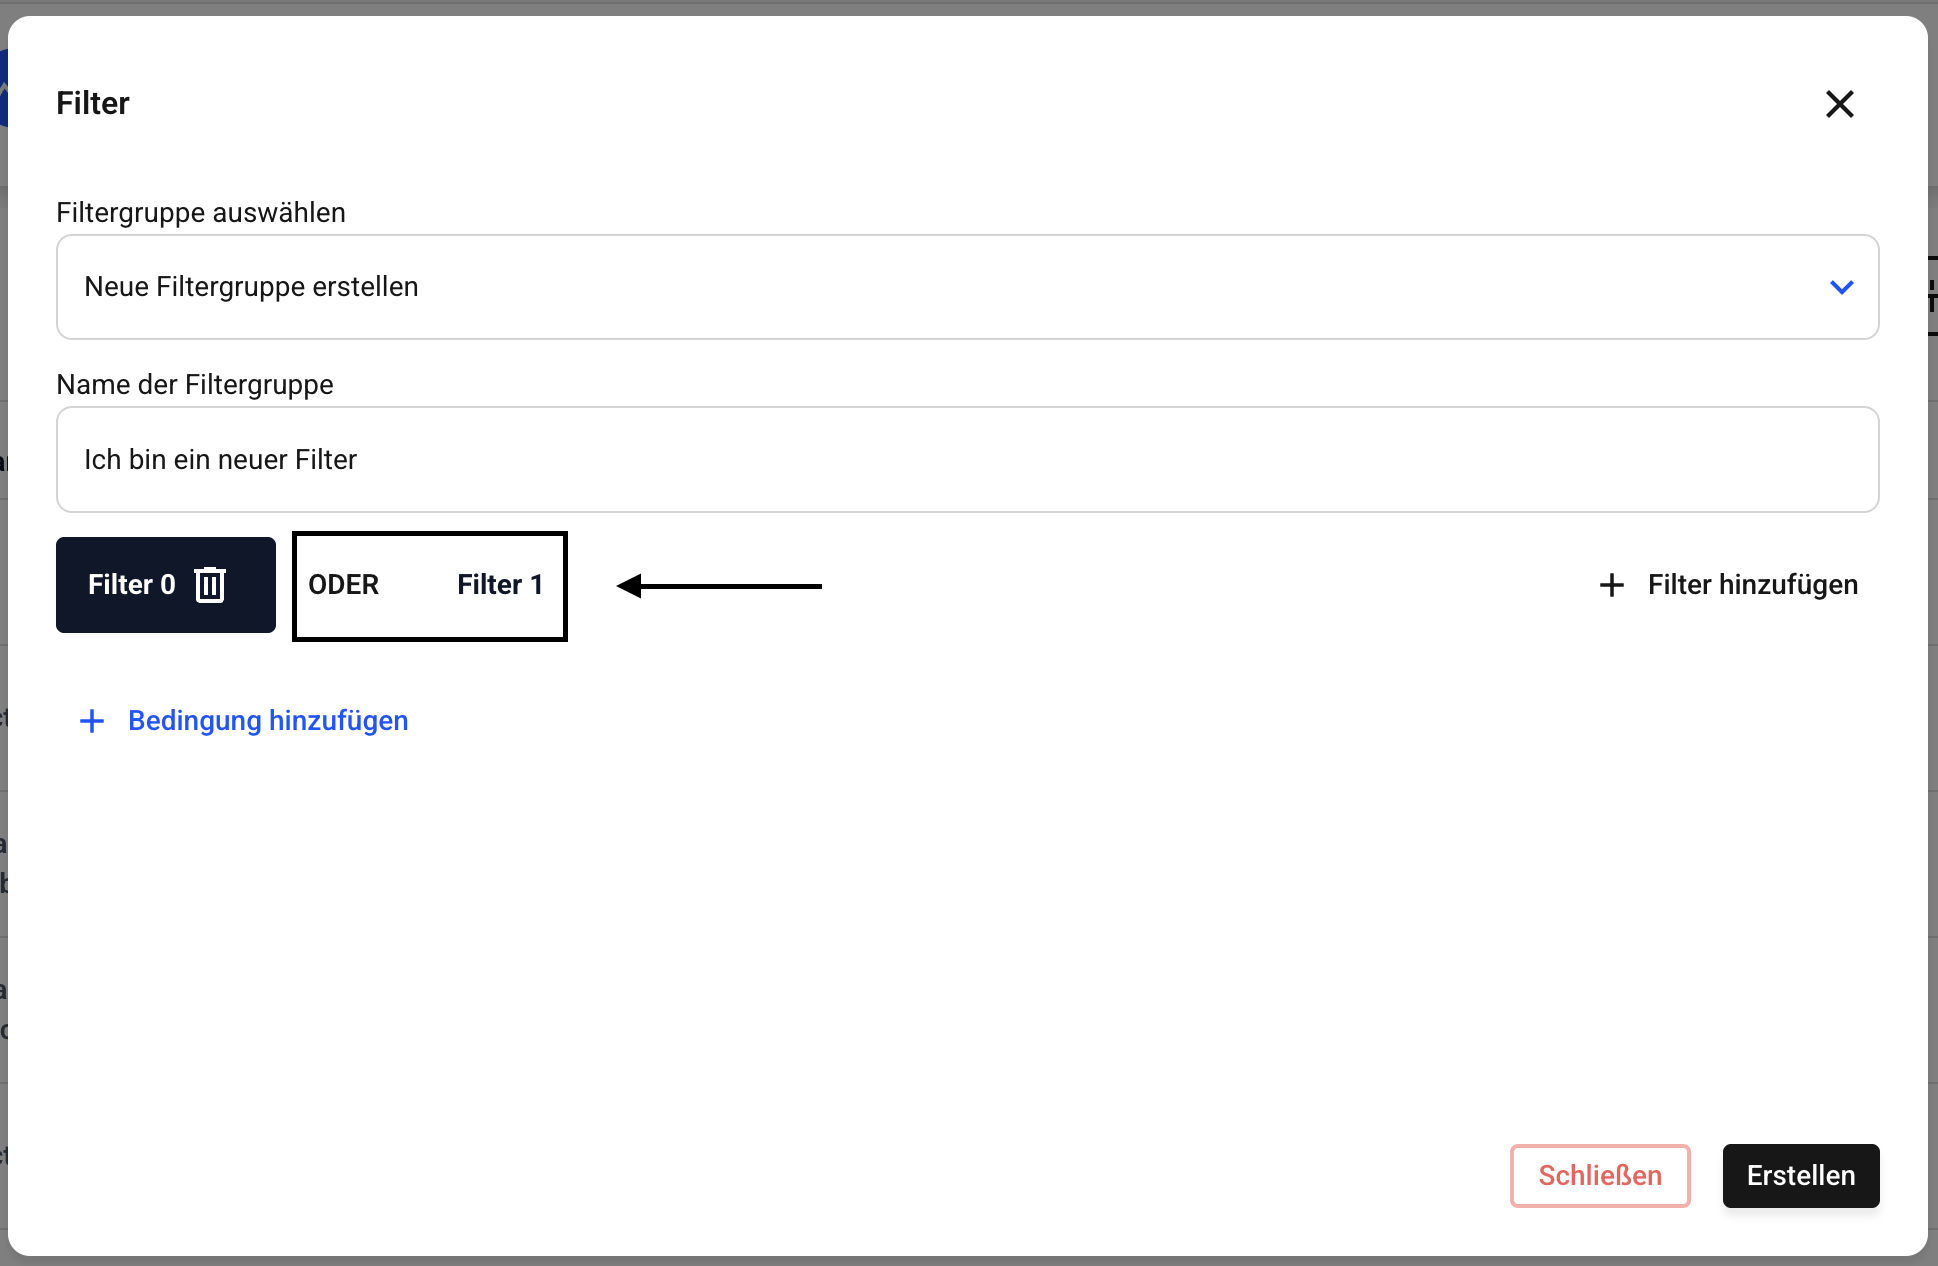Click blue plus icon before Bedingung hinzufügen
Screen dimensions: 1938x1266
tap(92, 721)
